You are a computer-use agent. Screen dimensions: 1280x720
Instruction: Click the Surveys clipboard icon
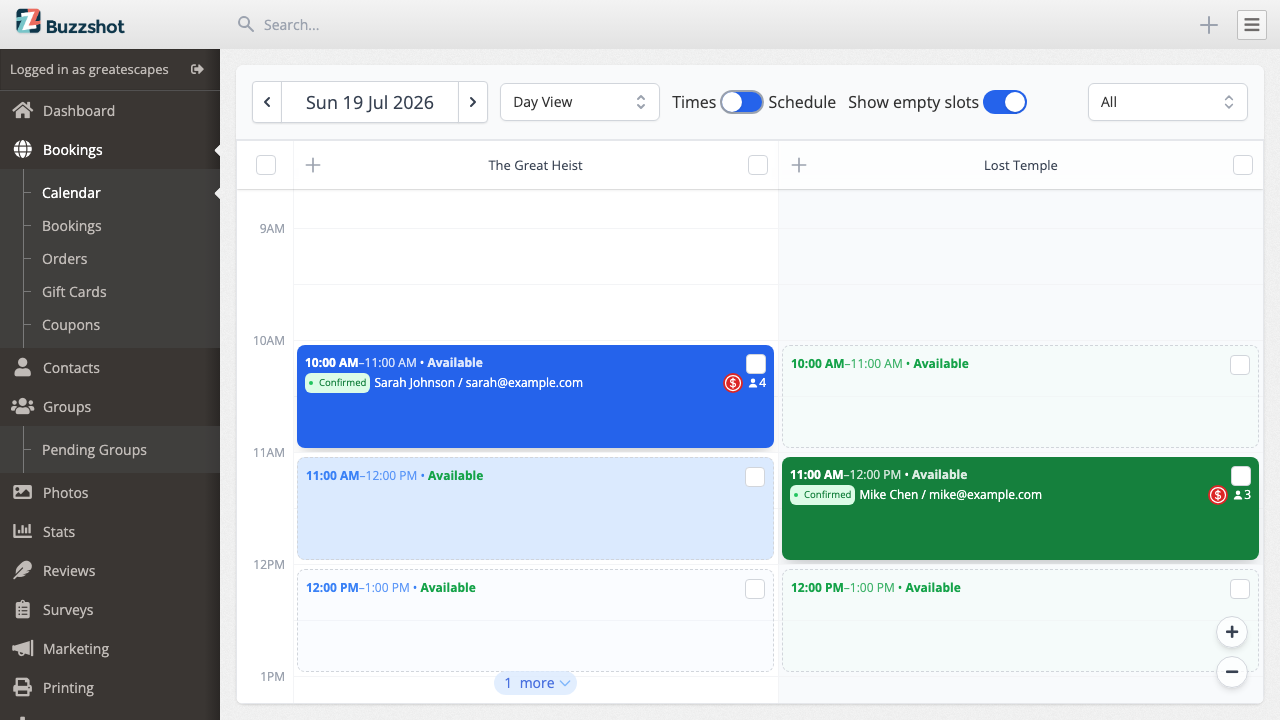[x=22, y=609]
